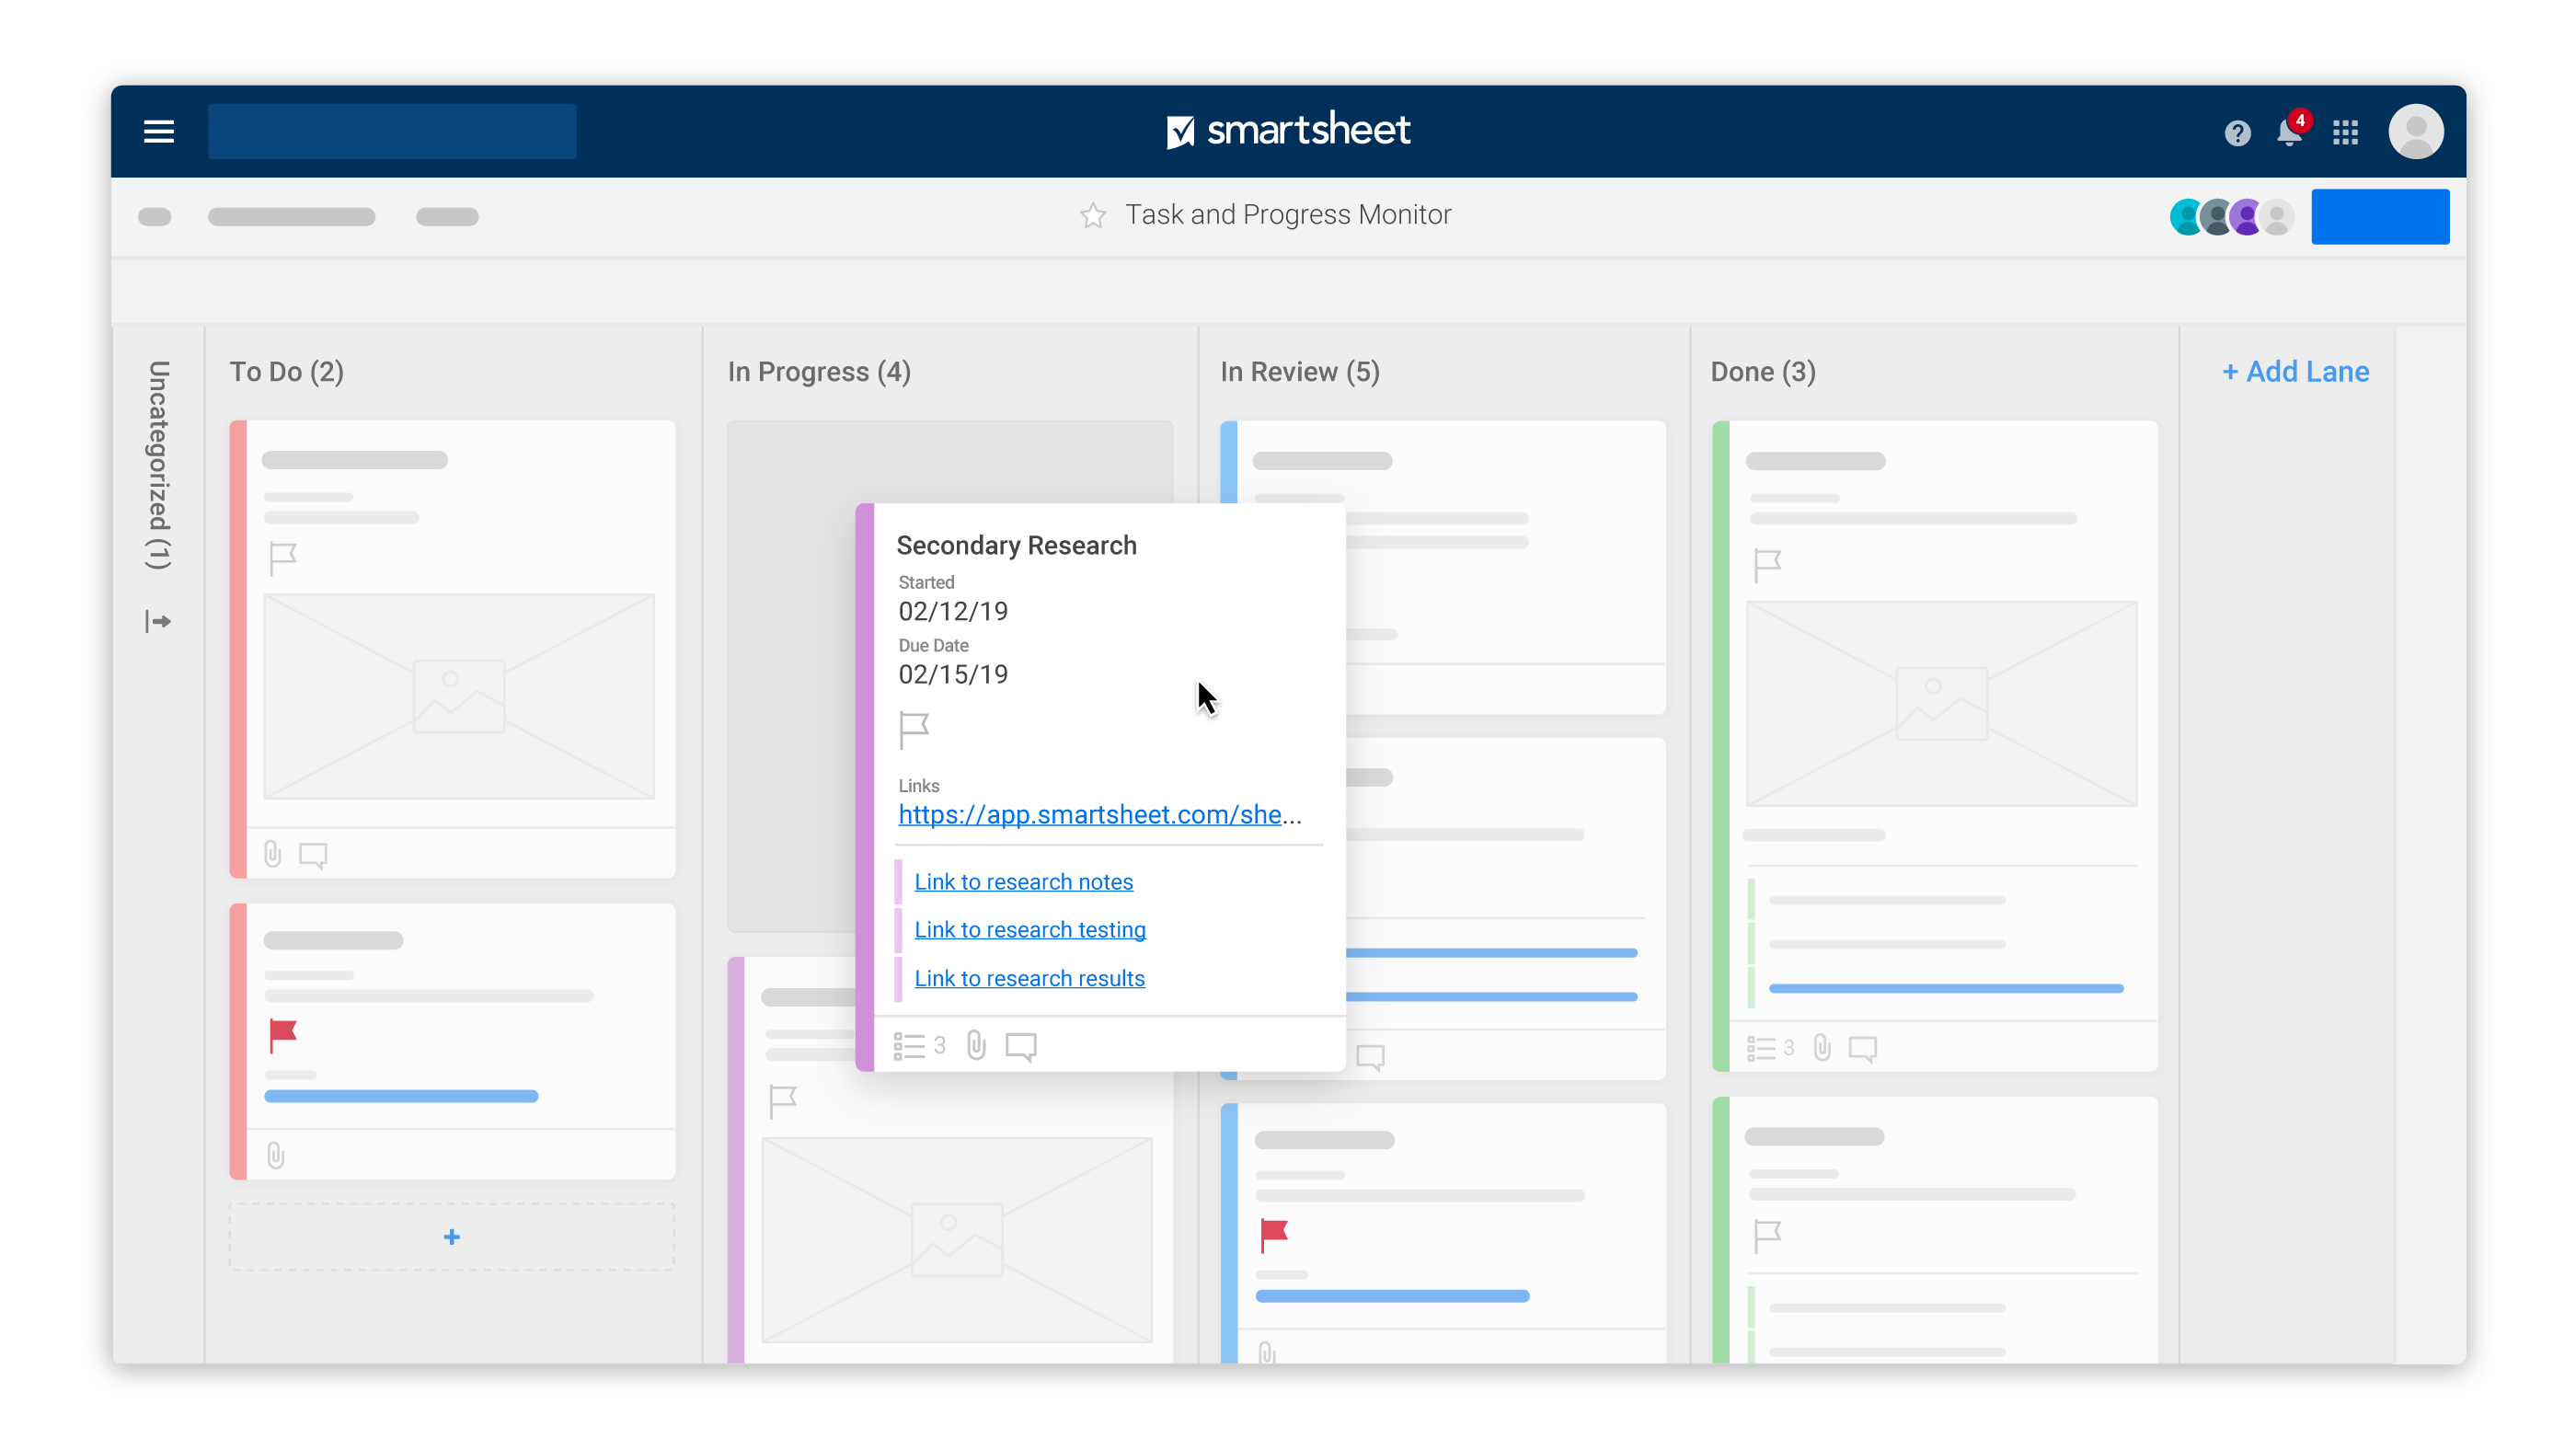Expand the Uncategorized lane arrow

click(x=158, y=622)
